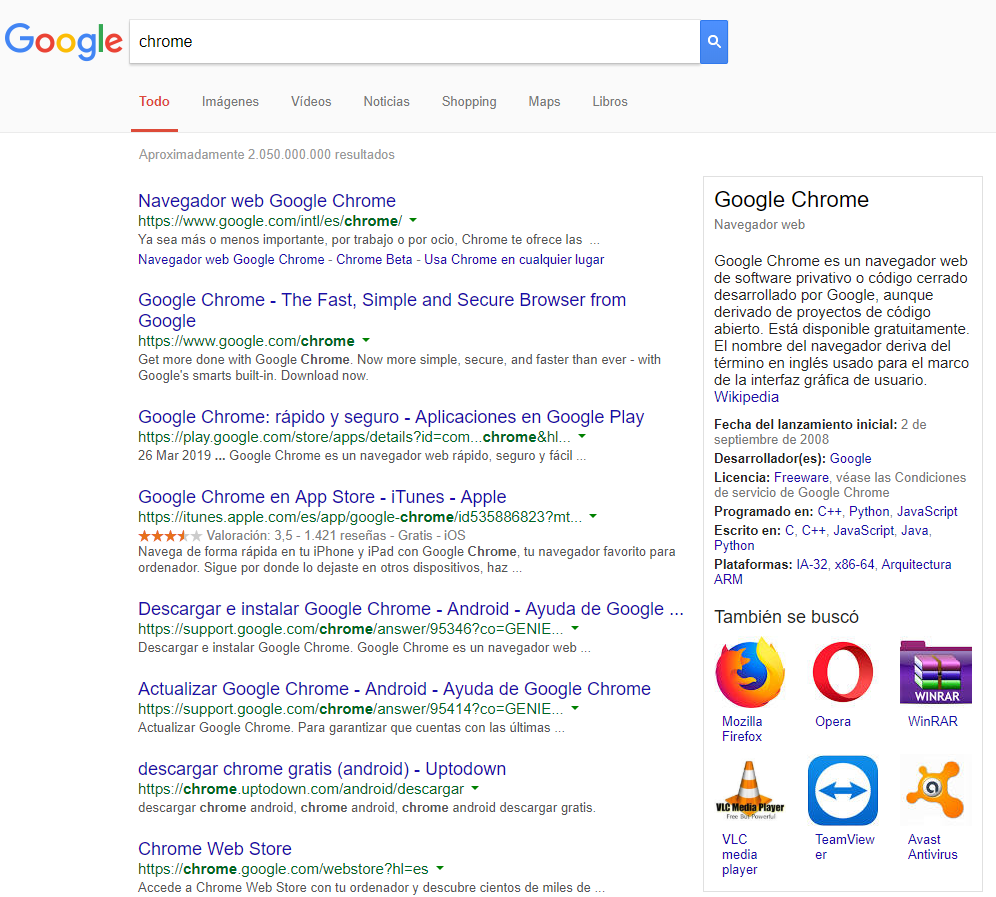Open the Shopping tab
The height and width of the screenshot is (897, 996).
point(469,102)
